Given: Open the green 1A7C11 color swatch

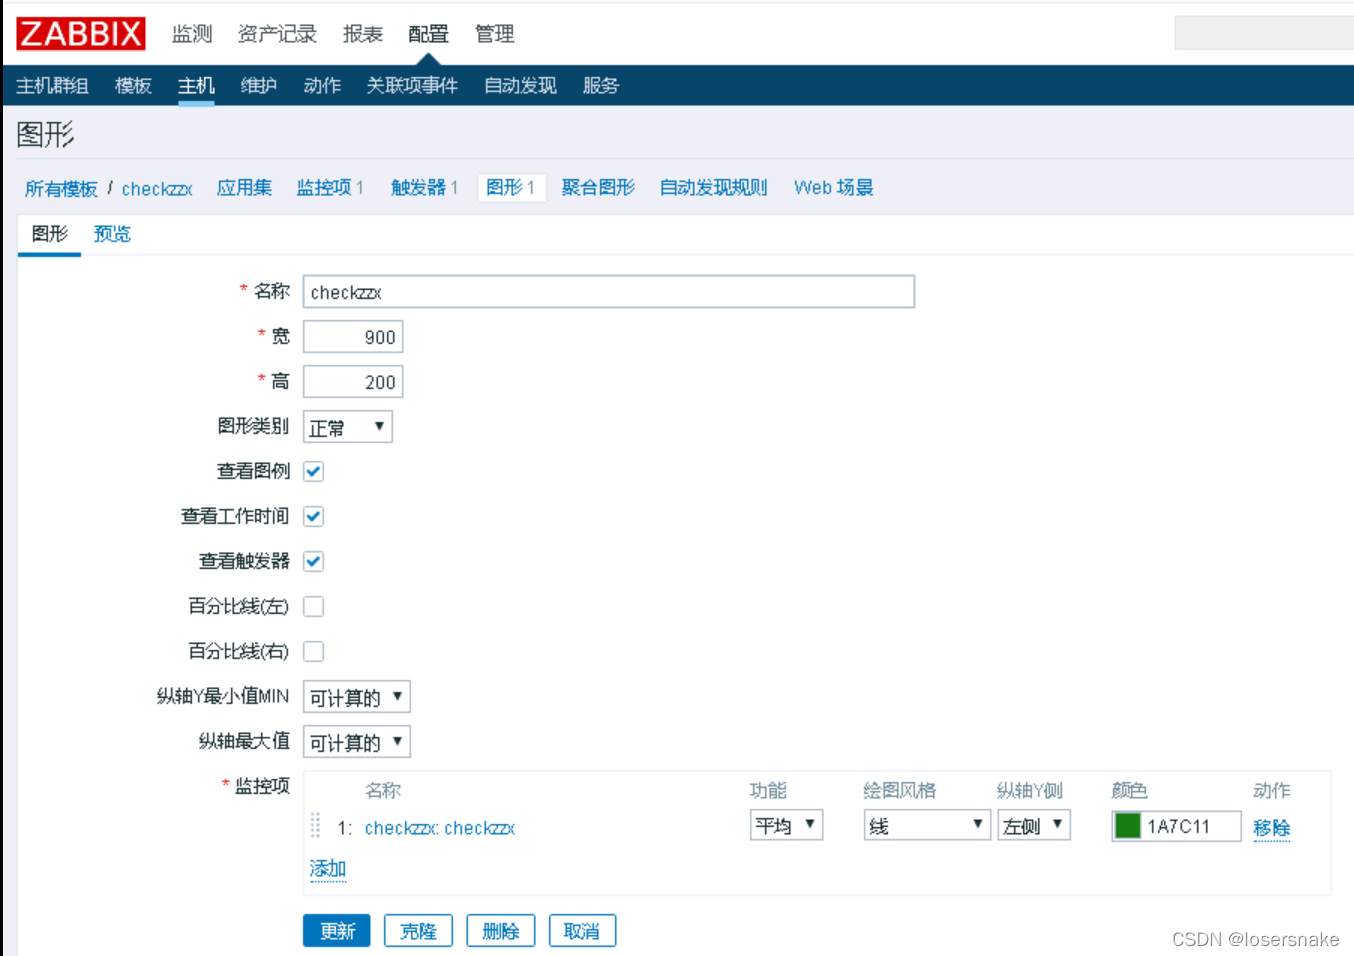Looking at the screenshot, I should (x=1127, y=826).
